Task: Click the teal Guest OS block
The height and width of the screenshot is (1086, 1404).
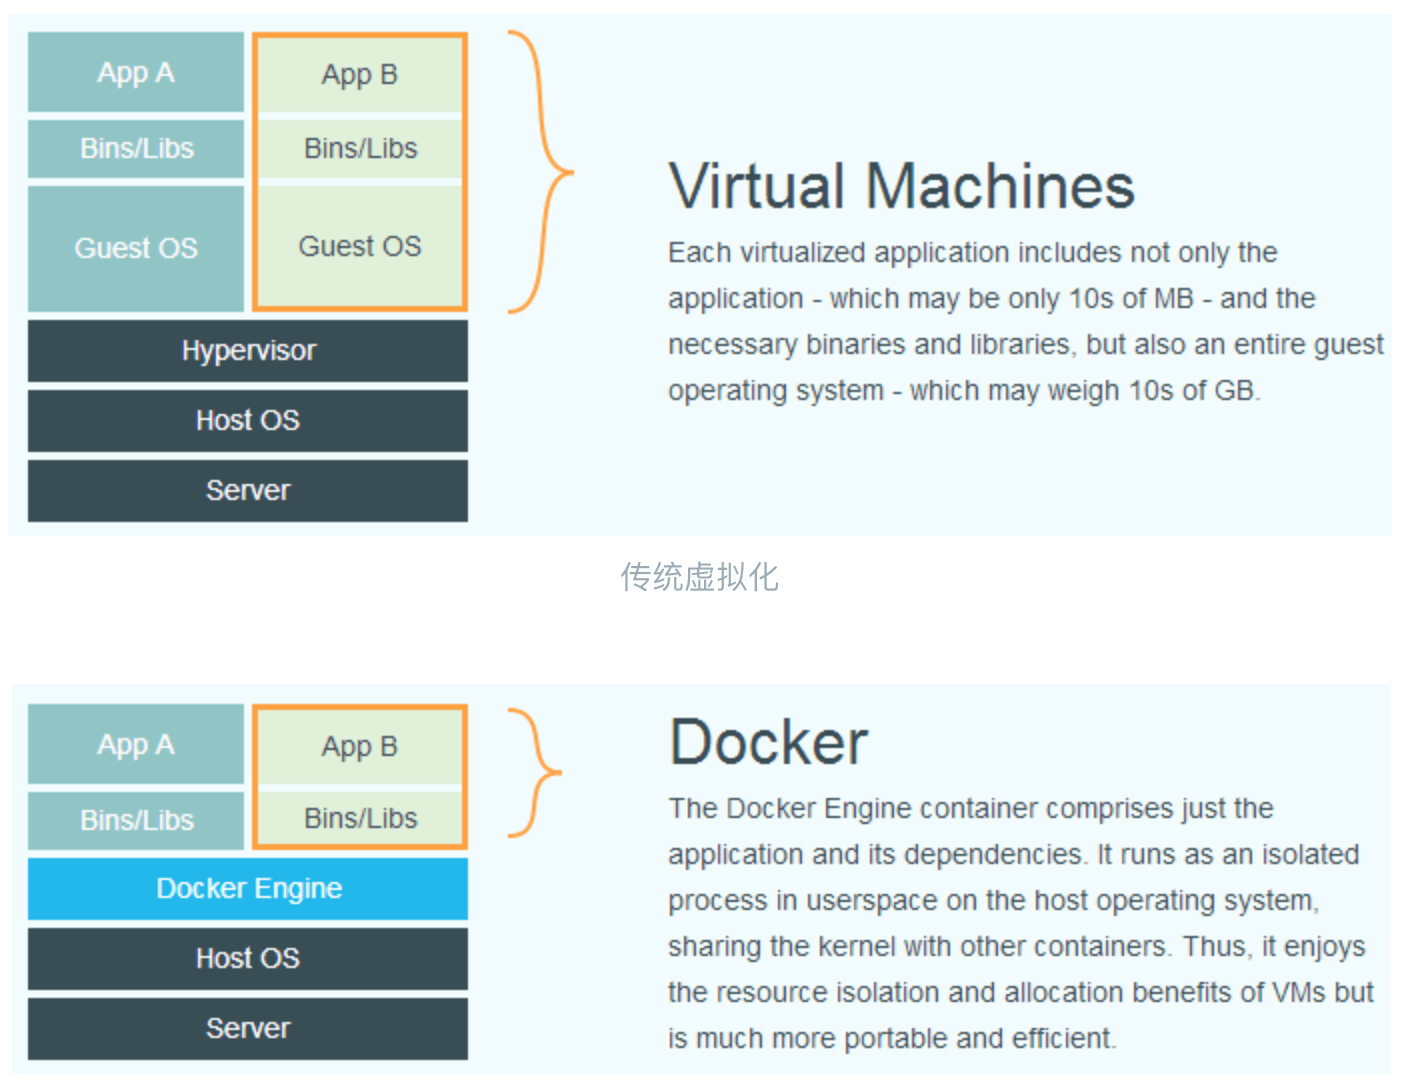Action: [136, 248]
